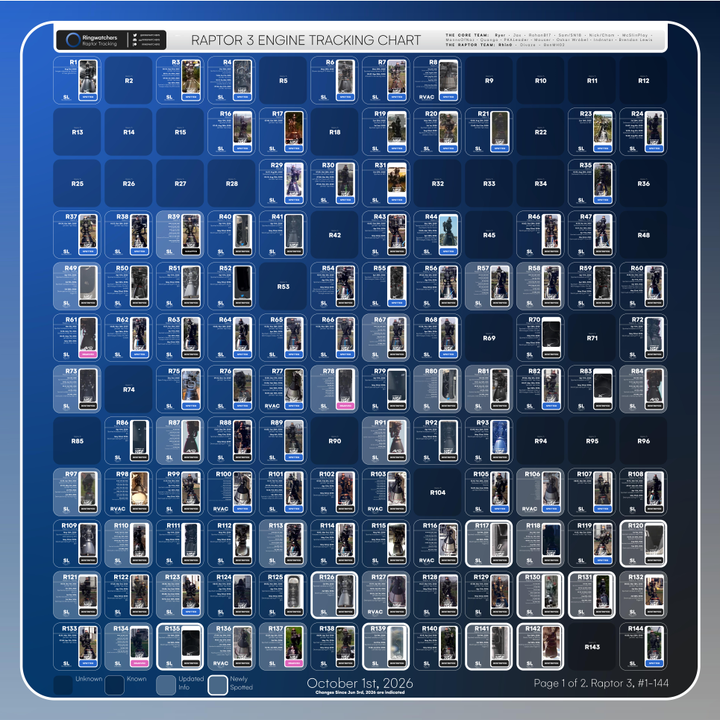Click the Updated Info legend swatch
720x720 pixels.
pos(166,685)
